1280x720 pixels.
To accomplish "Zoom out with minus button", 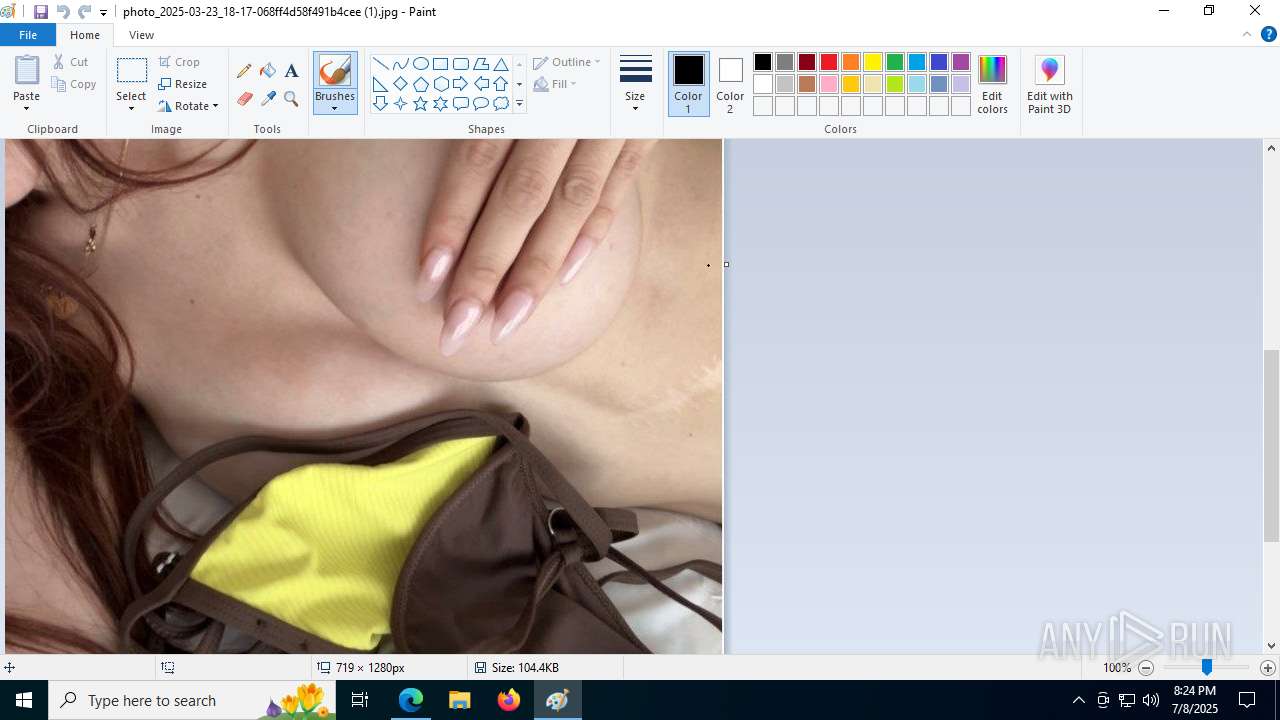I will [1146, 668].
